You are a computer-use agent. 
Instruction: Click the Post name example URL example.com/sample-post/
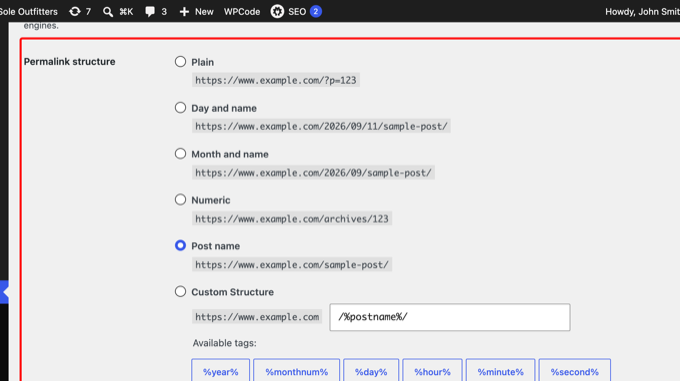(x=292, y=264)
